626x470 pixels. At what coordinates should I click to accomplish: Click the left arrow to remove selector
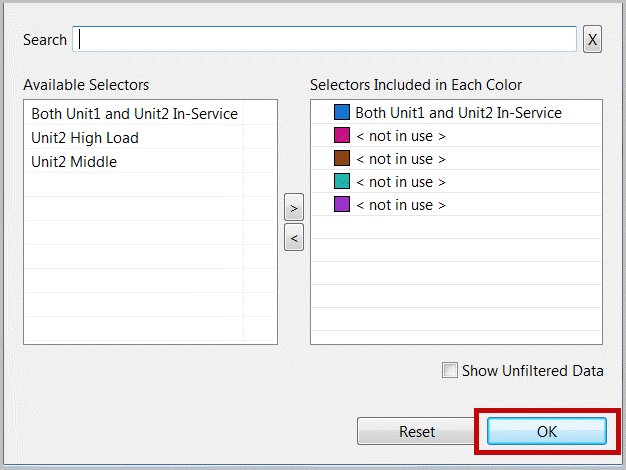click(294, 237)
